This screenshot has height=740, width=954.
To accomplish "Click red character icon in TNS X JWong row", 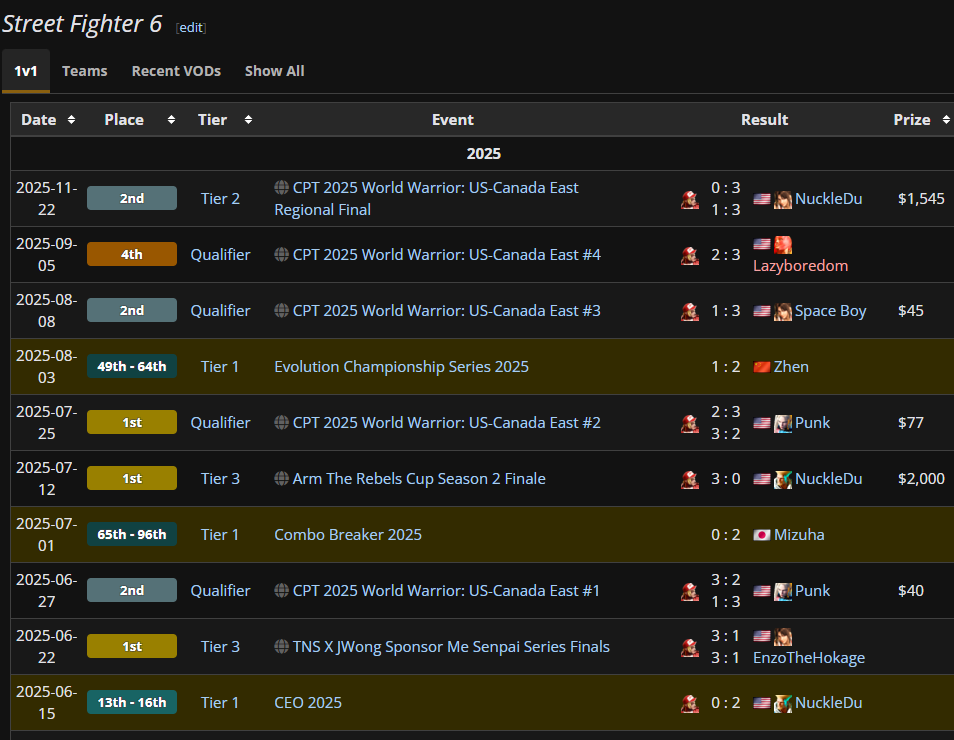I will (x=690, y=648).
